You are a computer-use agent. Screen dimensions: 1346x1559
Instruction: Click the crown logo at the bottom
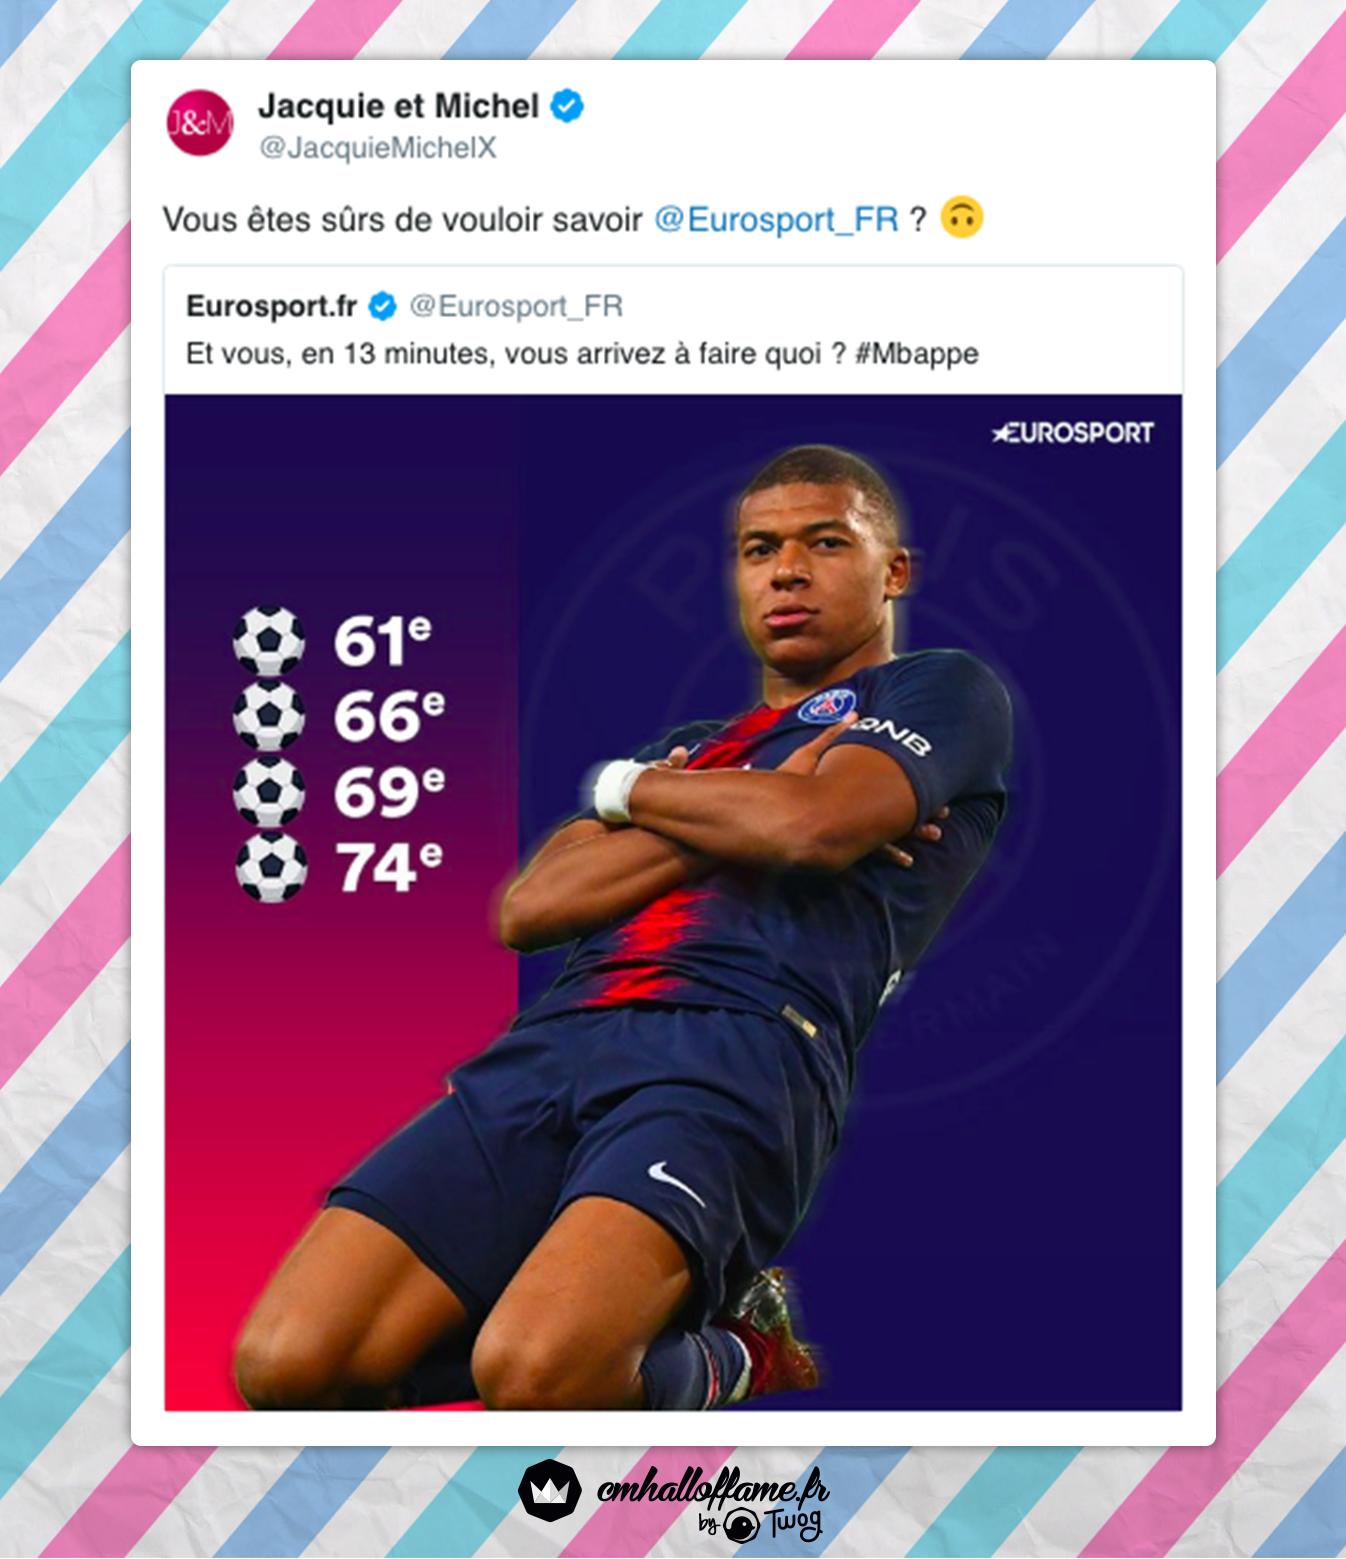point(550,1490)
